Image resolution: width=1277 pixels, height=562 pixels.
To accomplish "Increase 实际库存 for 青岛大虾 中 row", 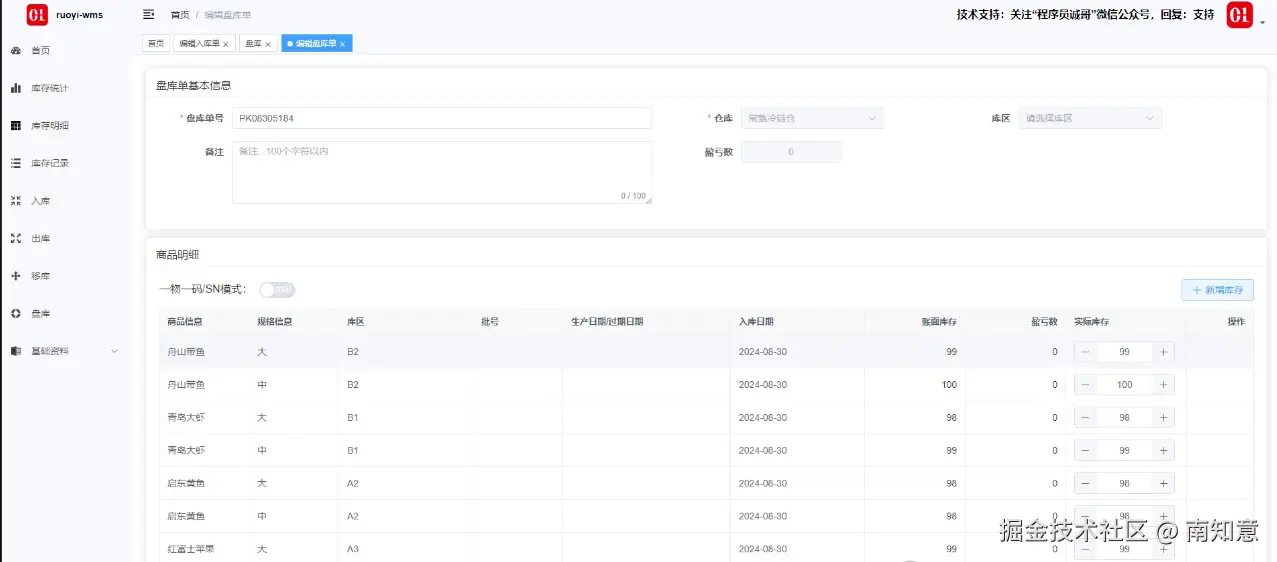I will click(x=1163, y=451).
